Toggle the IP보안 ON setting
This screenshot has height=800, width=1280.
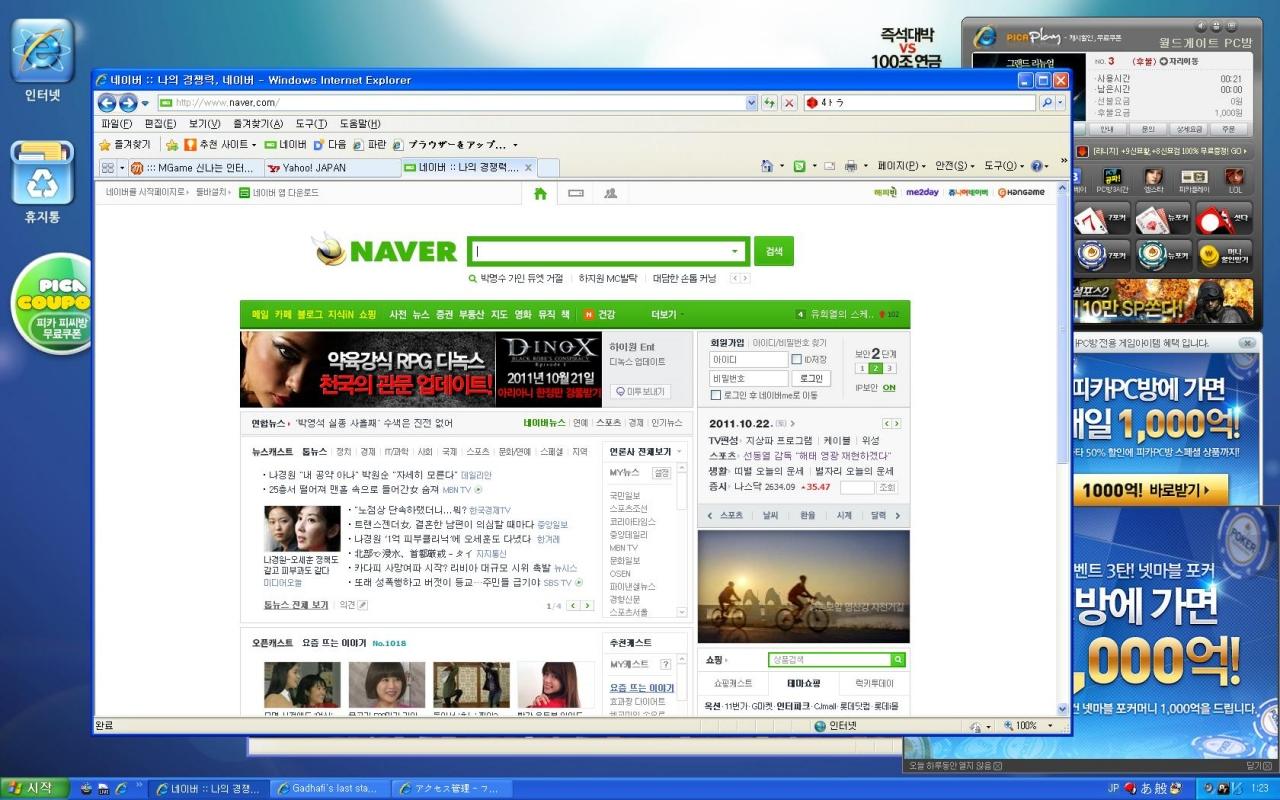[888, 388]
